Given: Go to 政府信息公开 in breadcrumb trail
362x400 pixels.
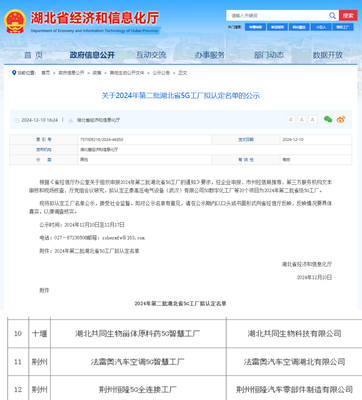Looking at the screenshot, I should [x=71, y=73].
